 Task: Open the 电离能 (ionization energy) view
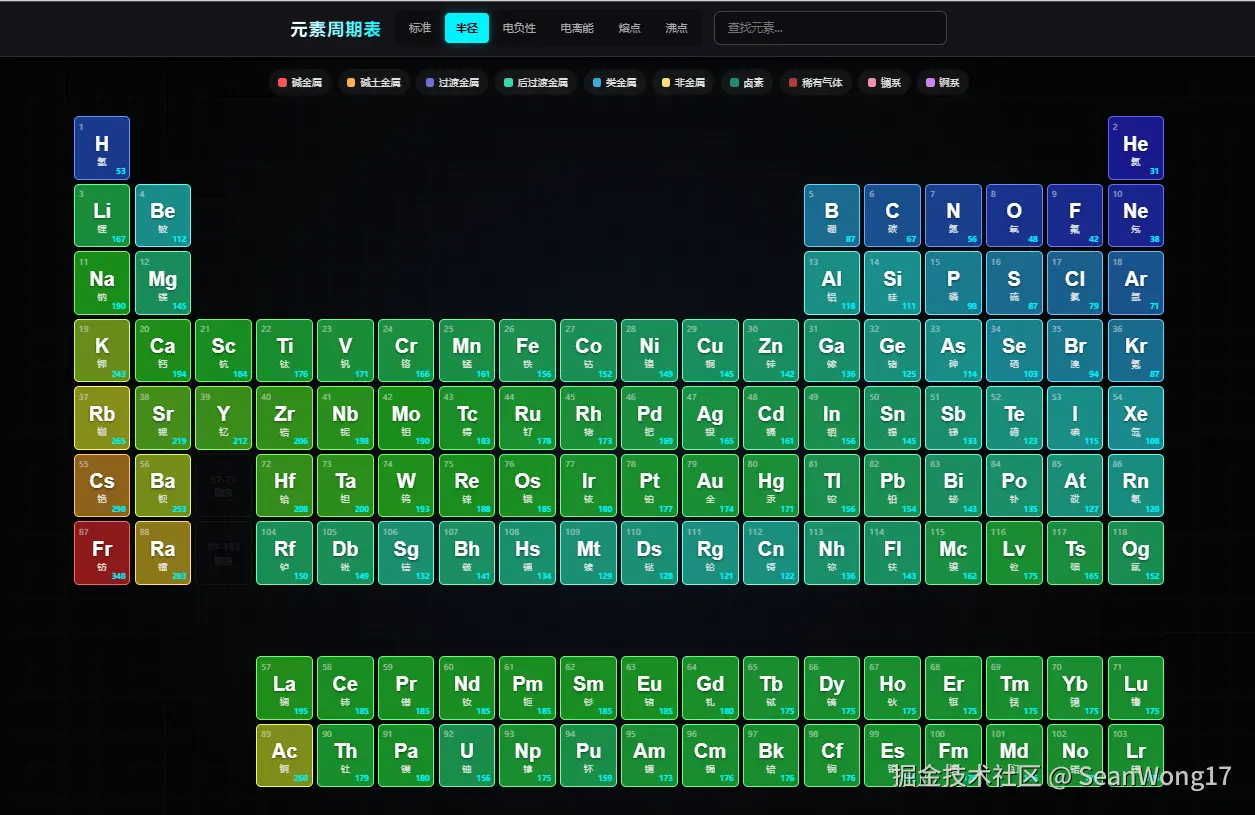[576, 28]
